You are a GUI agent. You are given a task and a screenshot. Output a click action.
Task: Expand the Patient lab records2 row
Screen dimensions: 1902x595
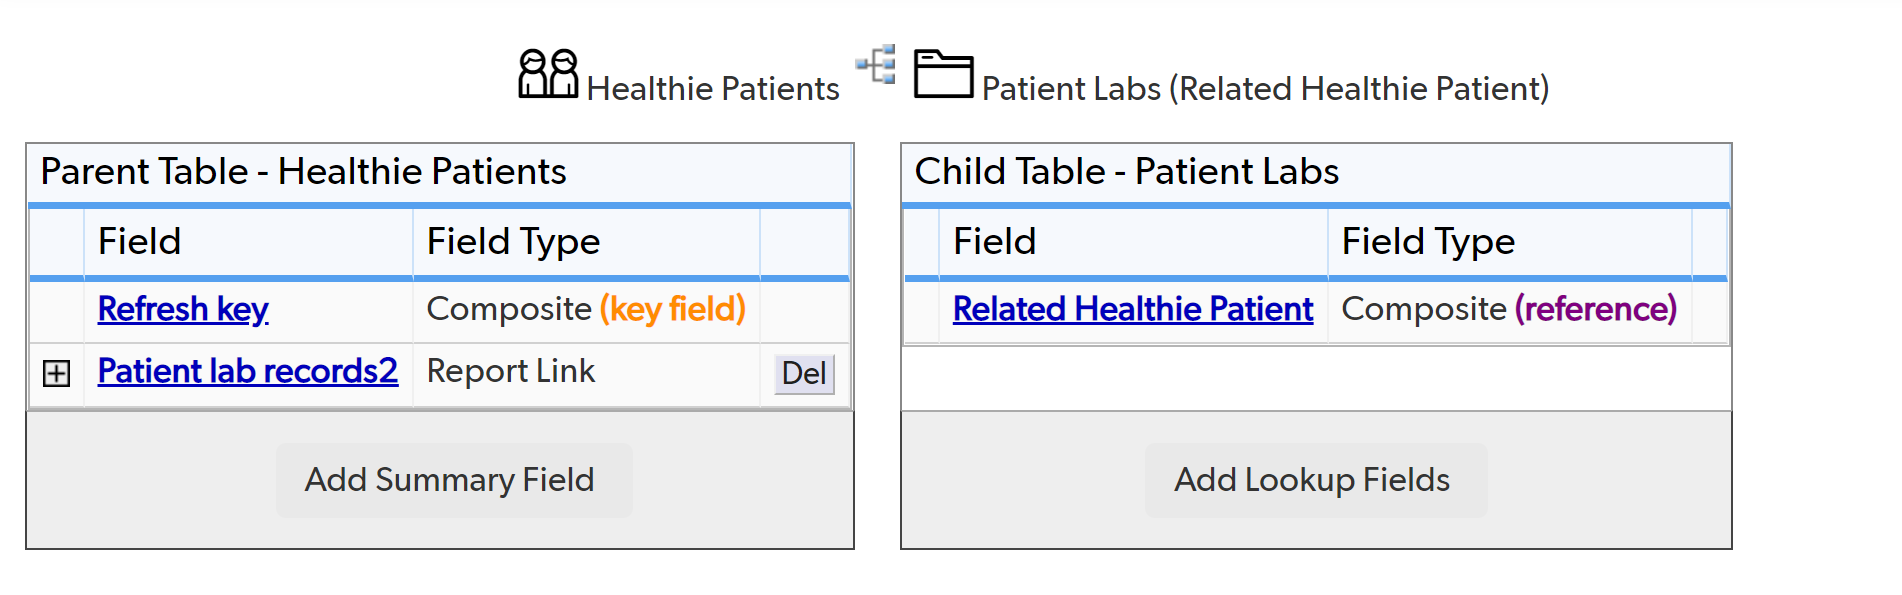tap(57, 373)
